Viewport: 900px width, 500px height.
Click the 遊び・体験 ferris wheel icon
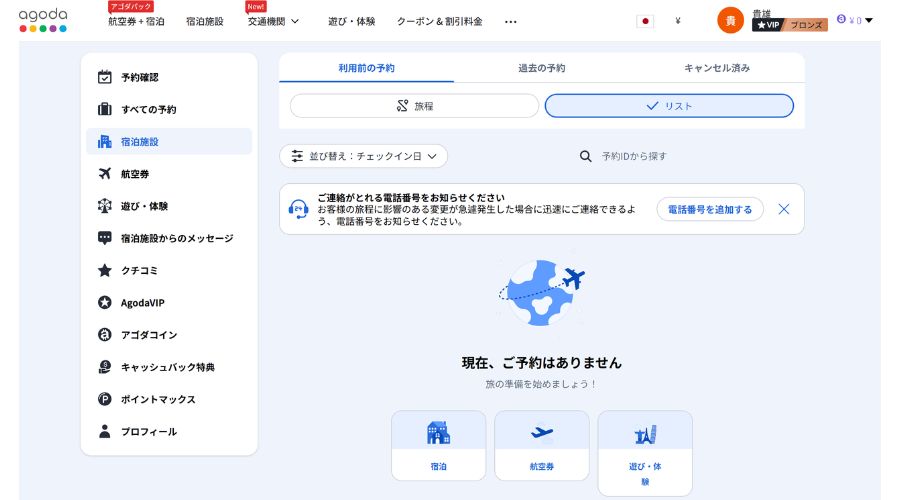(104, 206)
